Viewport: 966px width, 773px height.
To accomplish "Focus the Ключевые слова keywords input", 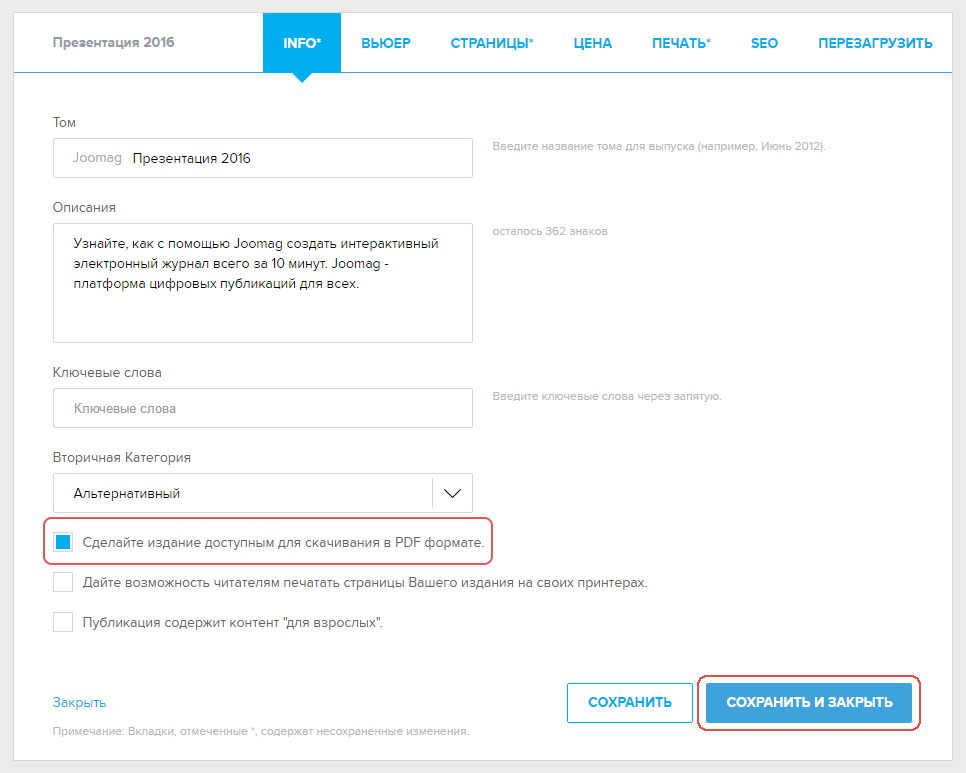I will coord(263,408).
